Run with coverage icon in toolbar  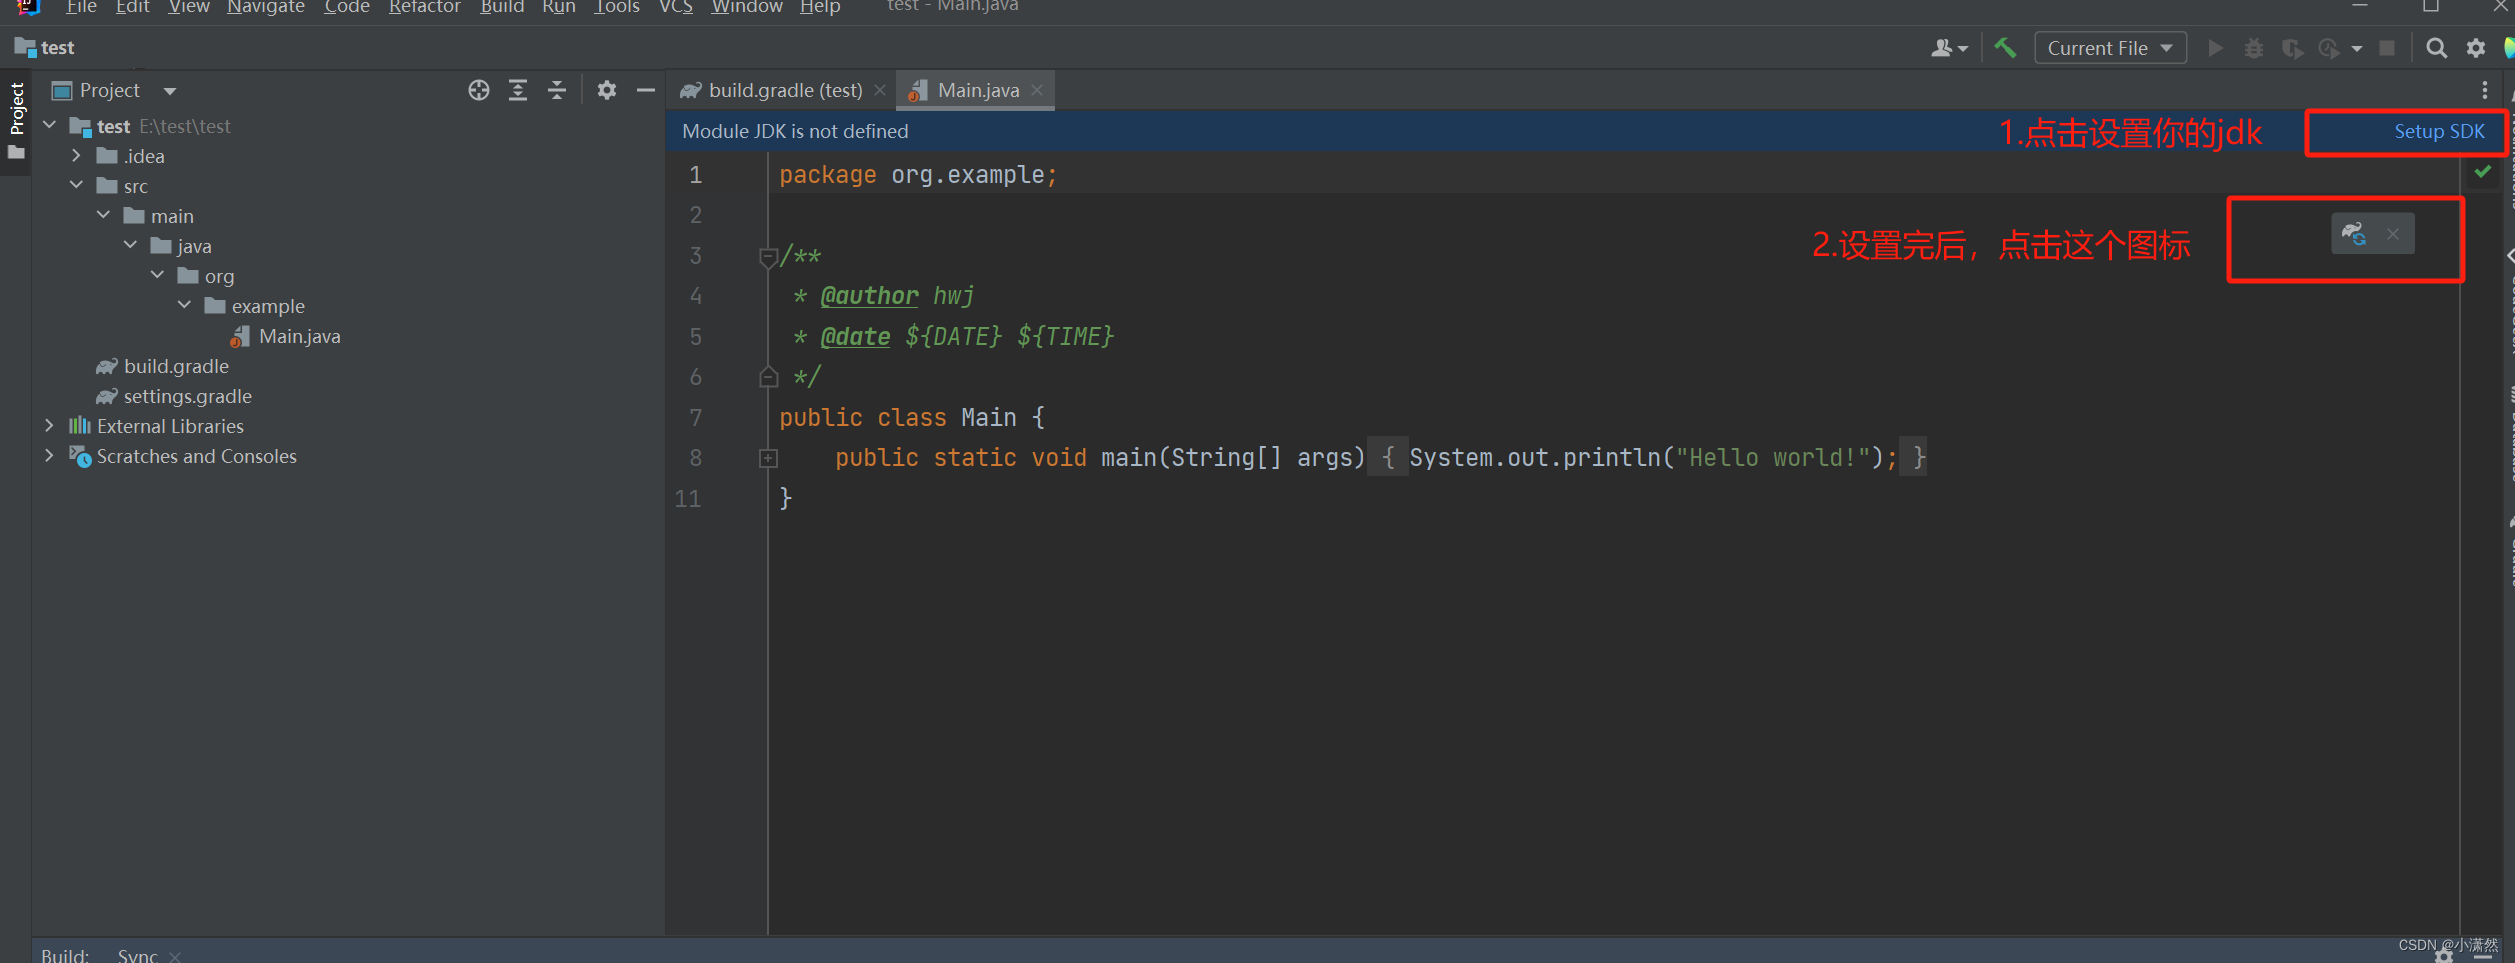[2292, 48]
